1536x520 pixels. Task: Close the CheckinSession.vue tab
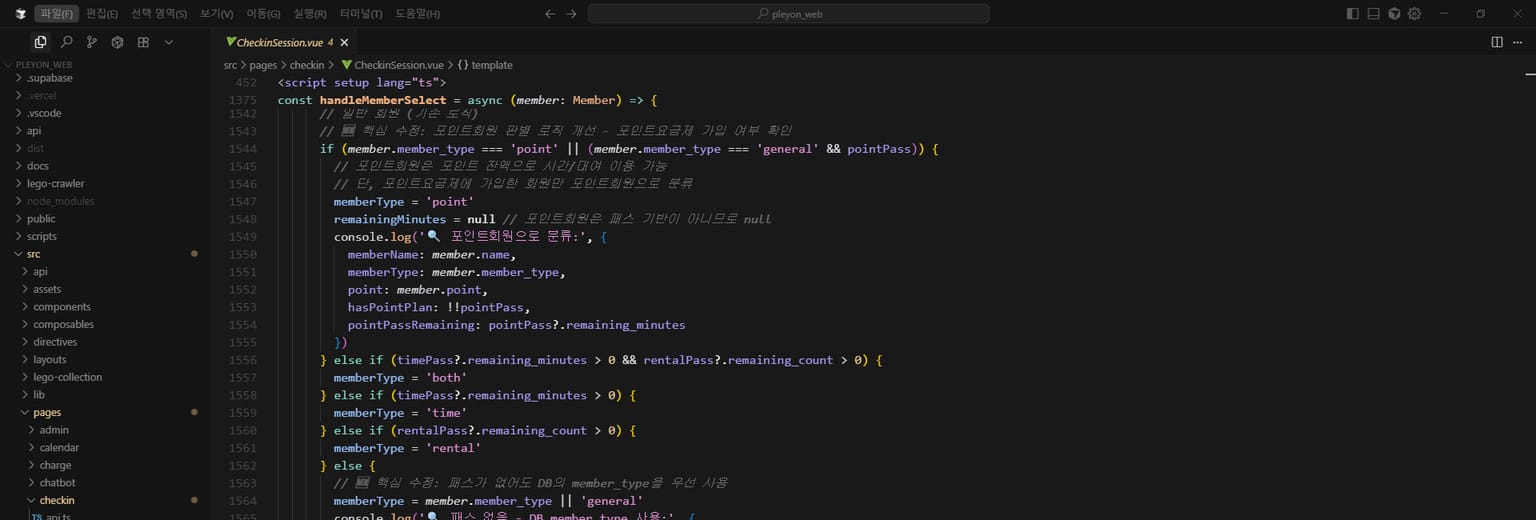(x=345, y=42)
